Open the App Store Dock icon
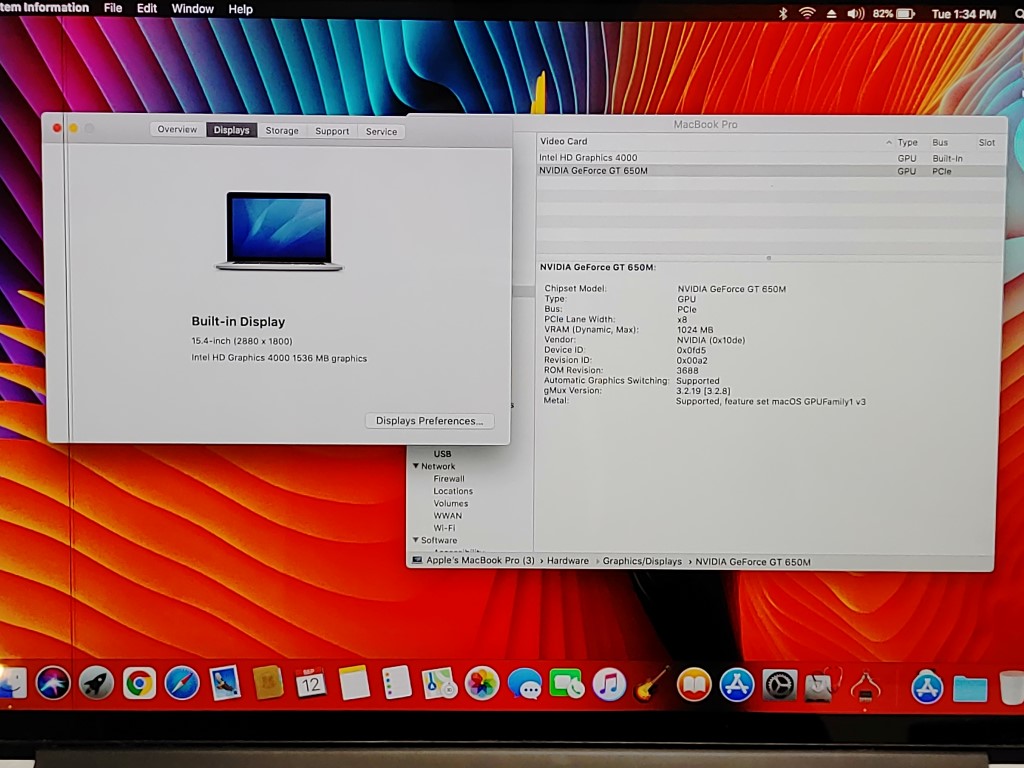The image size is (1024, 768). [x=737, y=685]
